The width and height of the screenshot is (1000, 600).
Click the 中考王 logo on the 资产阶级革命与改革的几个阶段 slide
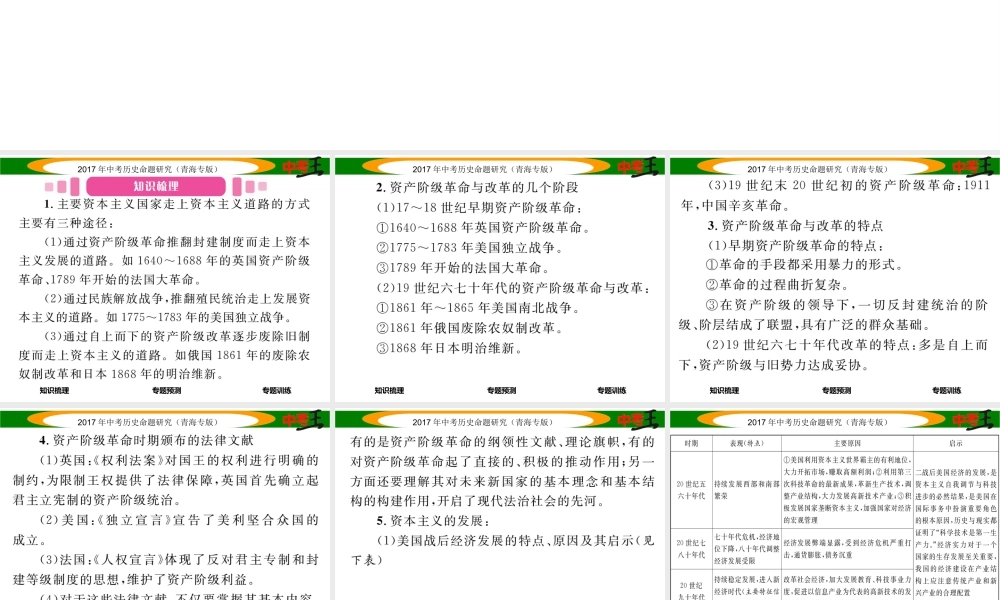(x=638, y=167)
